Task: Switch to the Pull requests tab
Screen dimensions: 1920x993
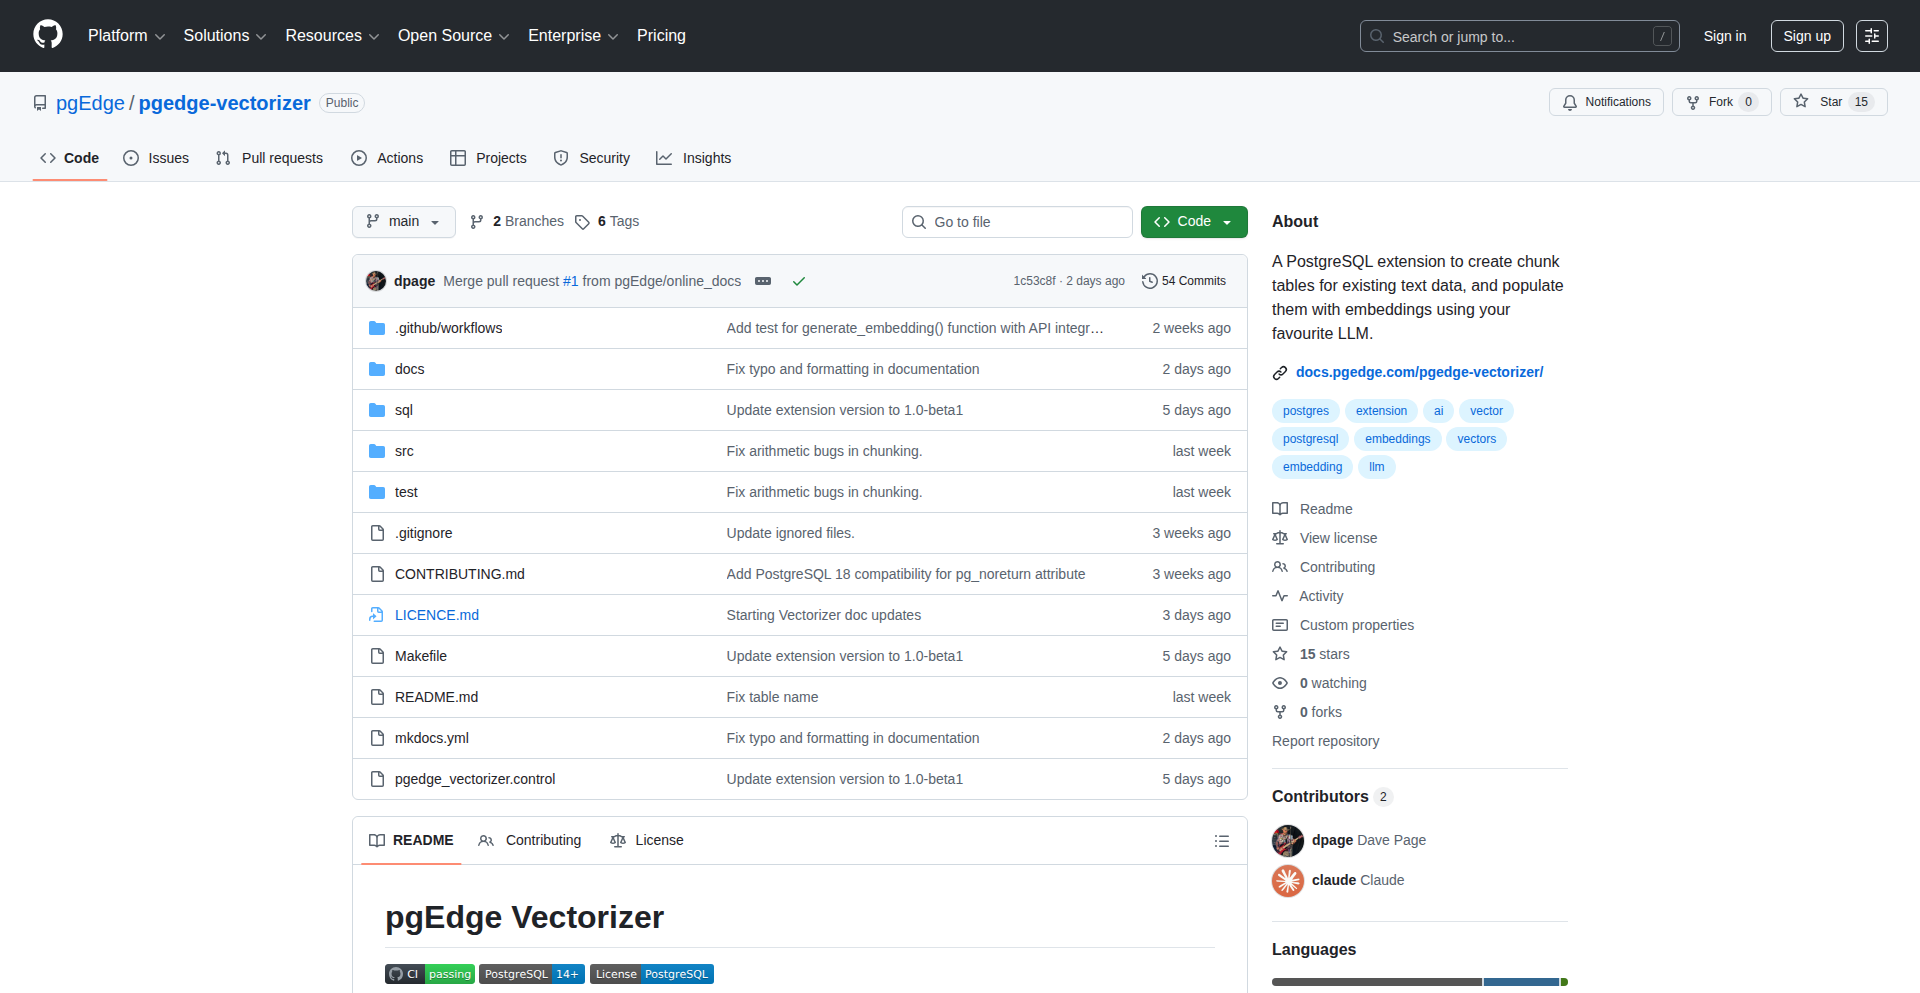Action: [x=268, y=158]
